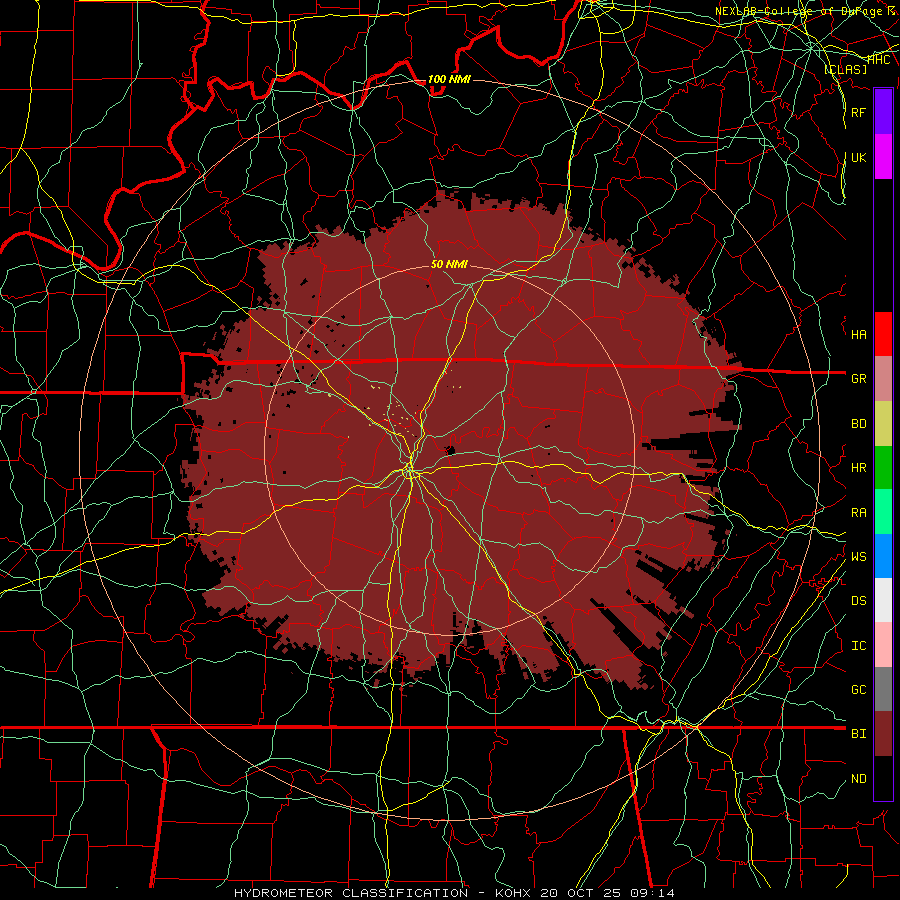Image resolution: width=900 pixels, height=900 pixels.
Task: Click the "UK" legend label
Action: (x=858, y=157)
